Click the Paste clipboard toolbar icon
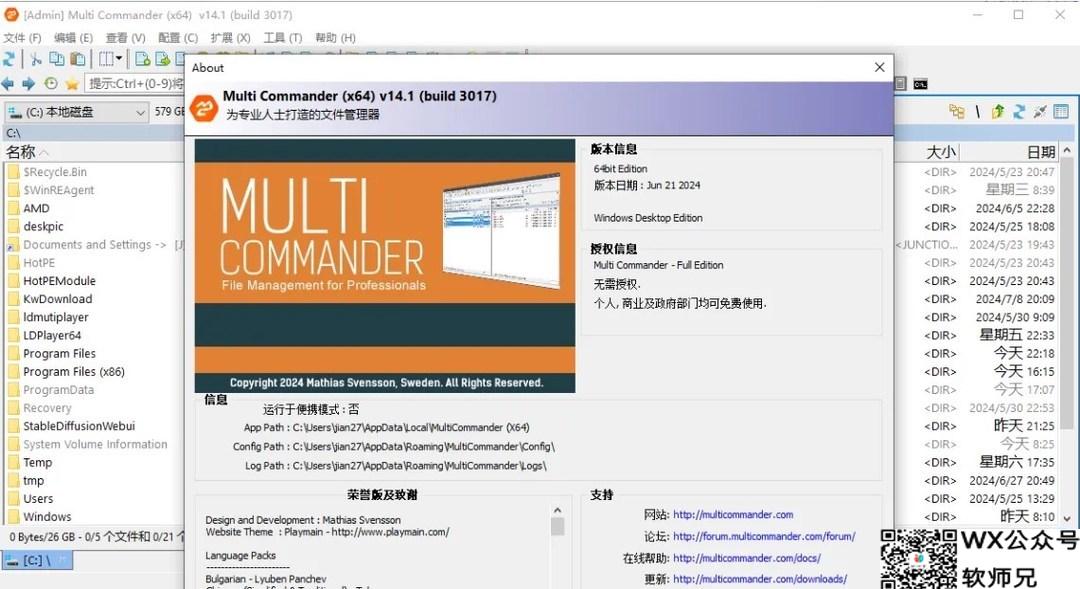 (79, 59)
